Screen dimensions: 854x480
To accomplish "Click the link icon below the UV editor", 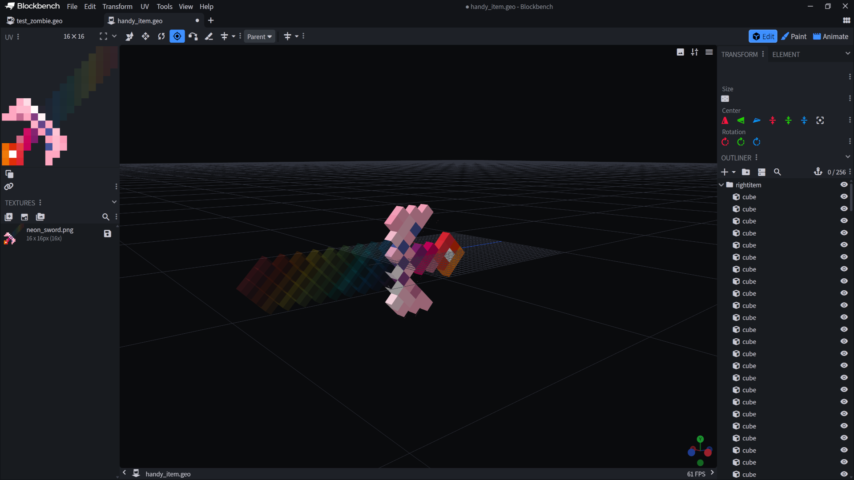I will point(9,187).
